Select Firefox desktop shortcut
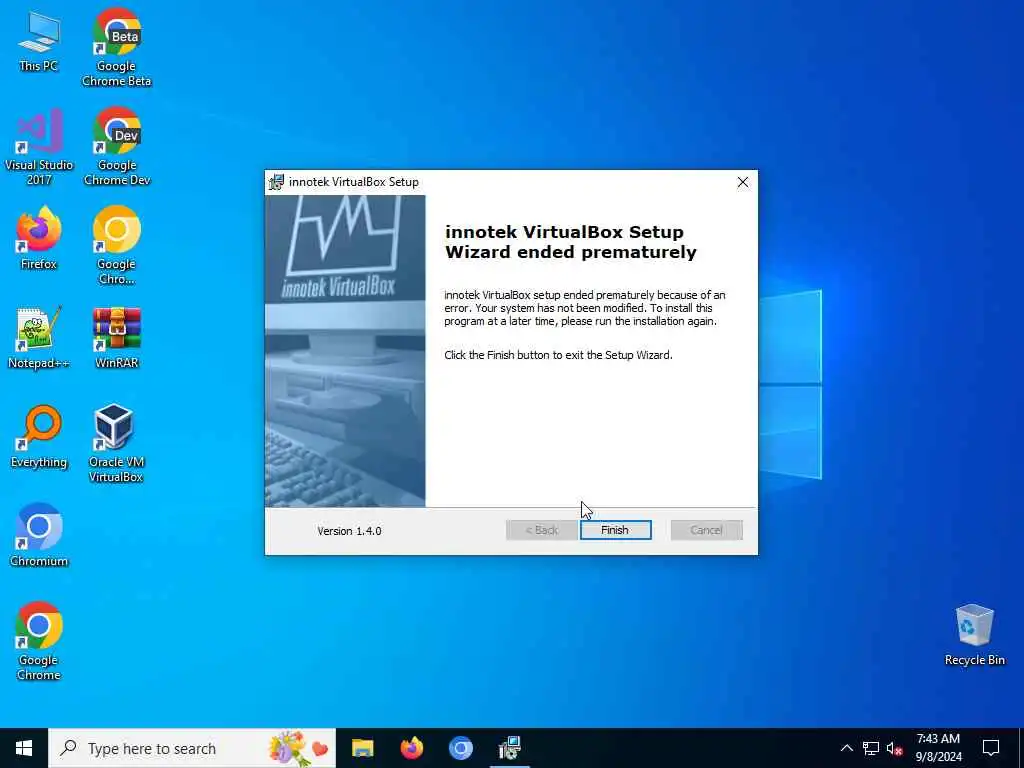The width and height of the screenshot is (1024, 768). 39,238
